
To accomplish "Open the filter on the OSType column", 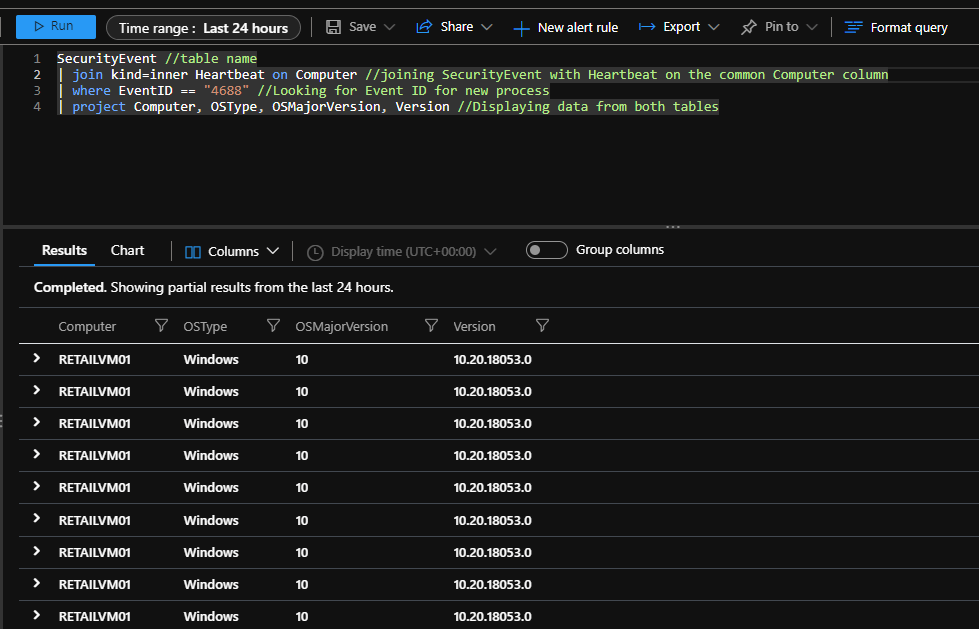I will [273, 326].
